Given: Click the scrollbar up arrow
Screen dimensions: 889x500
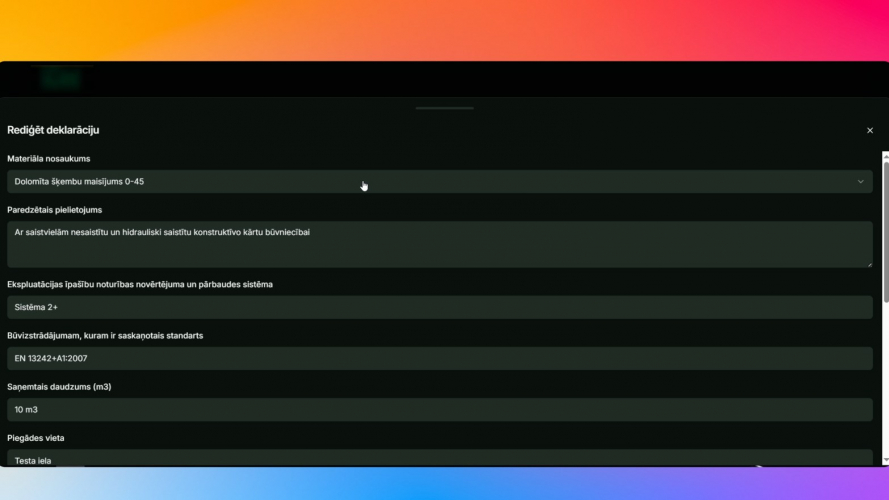Looking at the screenshot, I should click(x=886, y=156).
